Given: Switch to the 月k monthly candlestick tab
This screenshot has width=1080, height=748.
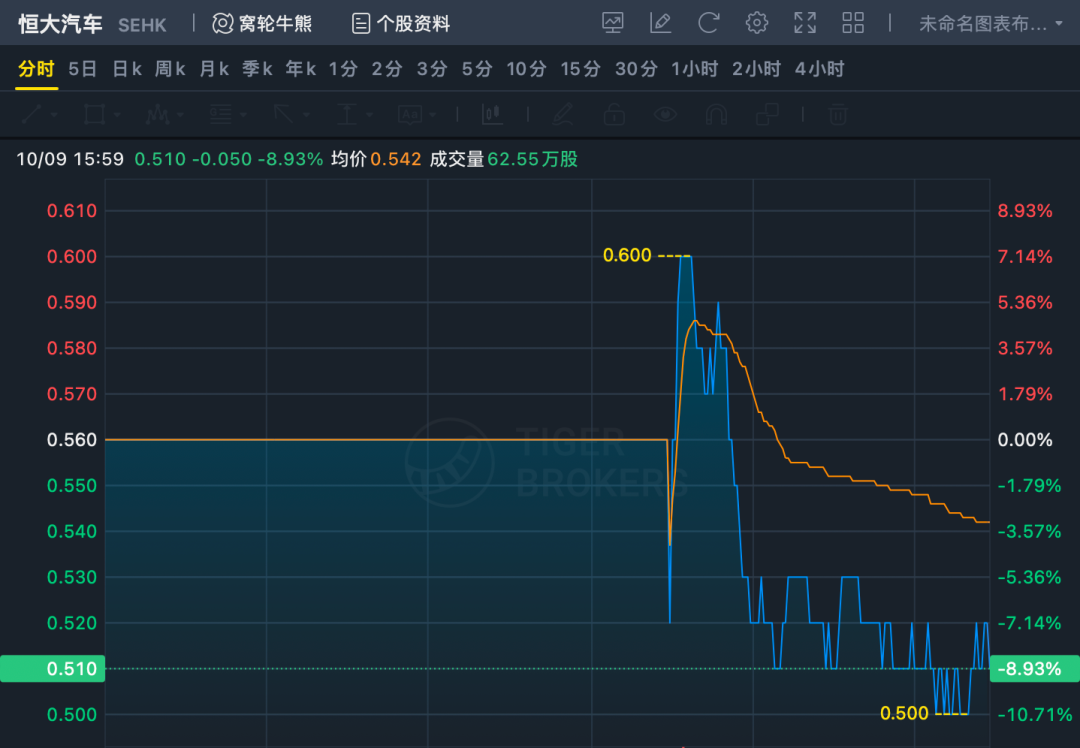Looking at the screenshot, I should [214, 69].
